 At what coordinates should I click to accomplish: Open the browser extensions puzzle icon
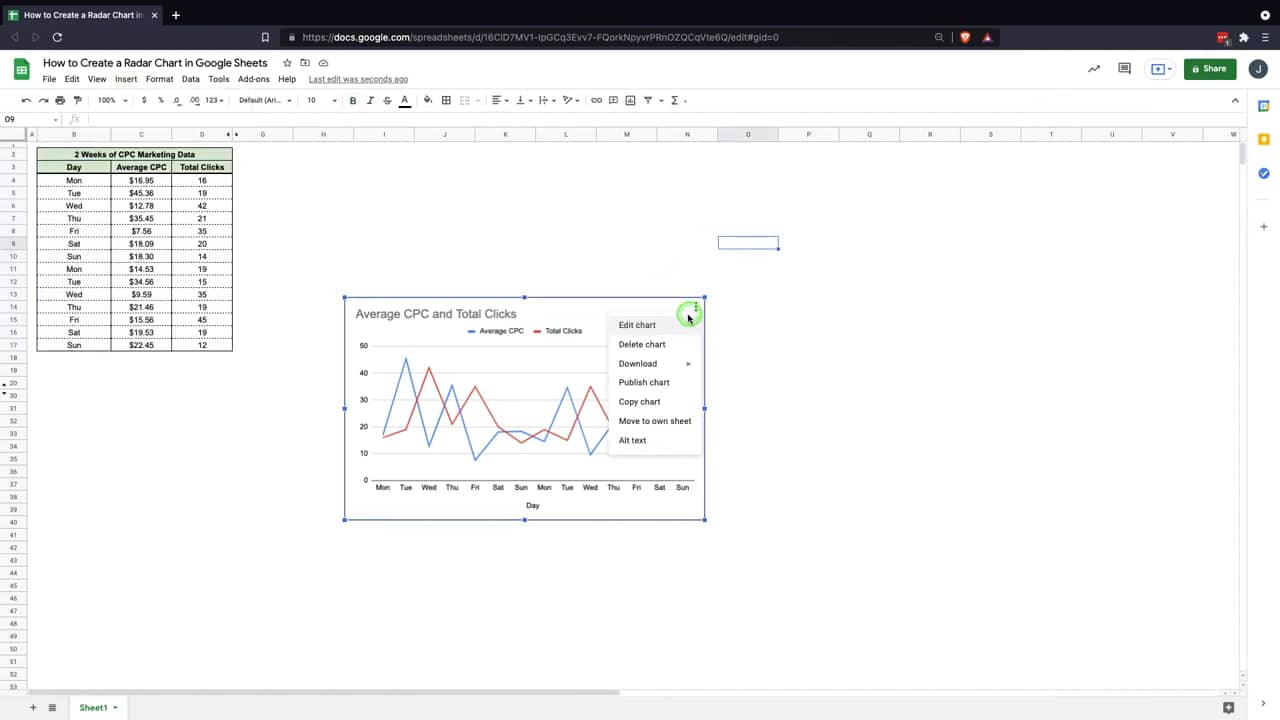pos(1244,37)
